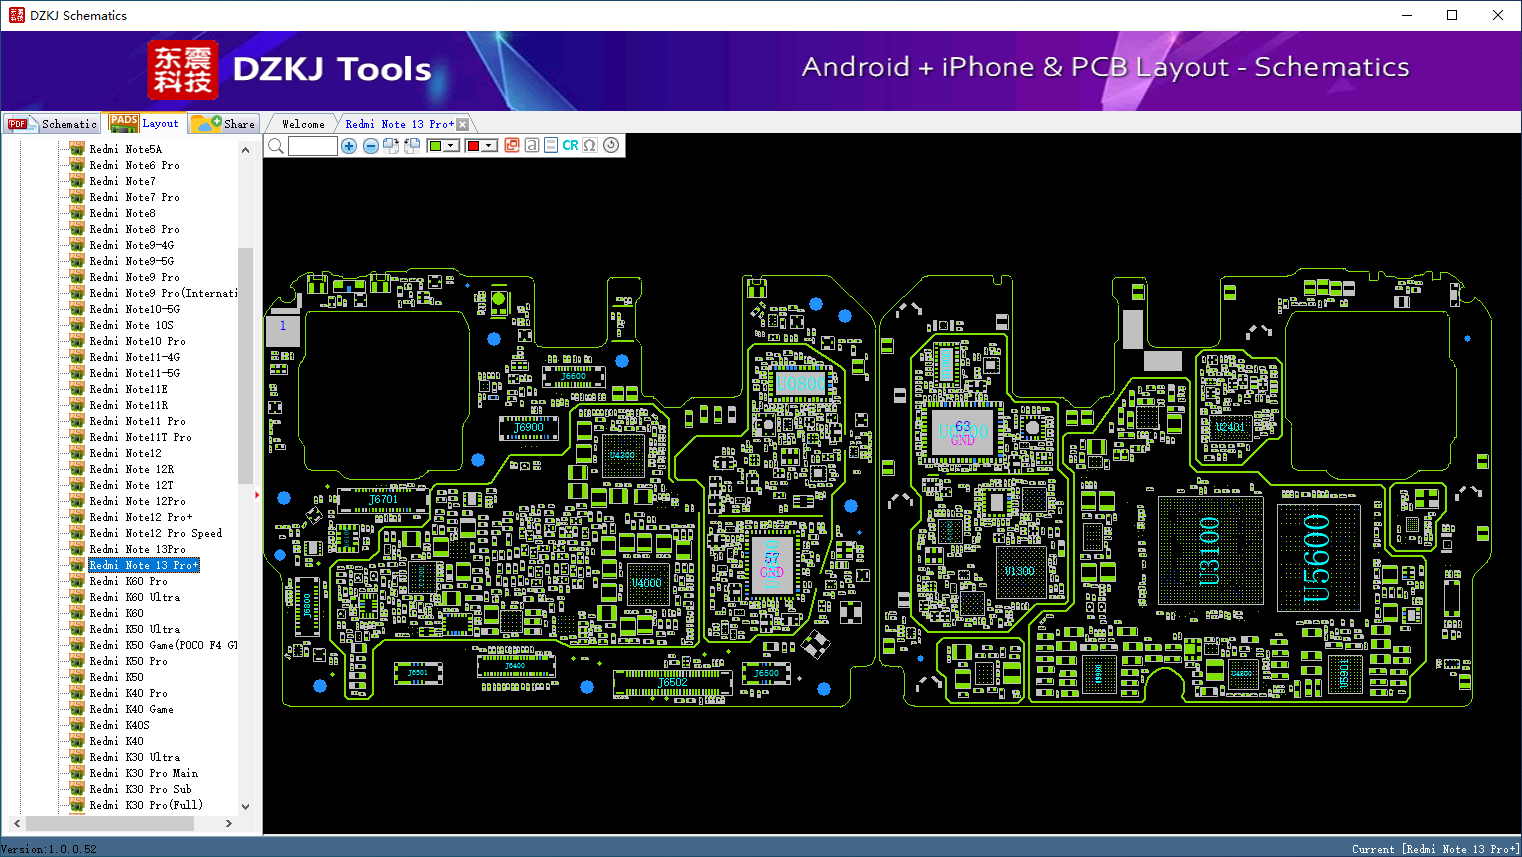Select Redmi K30 Pro(Full) in the list
1522x857 pixels.
(146, 805)
